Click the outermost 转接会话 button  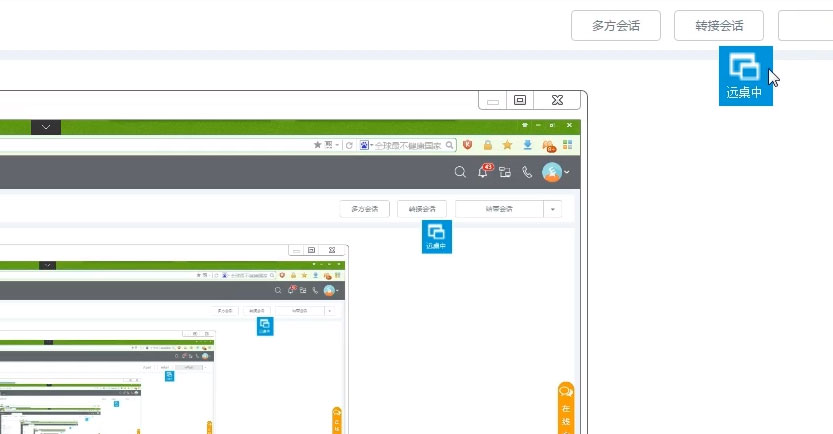point(719,25)
